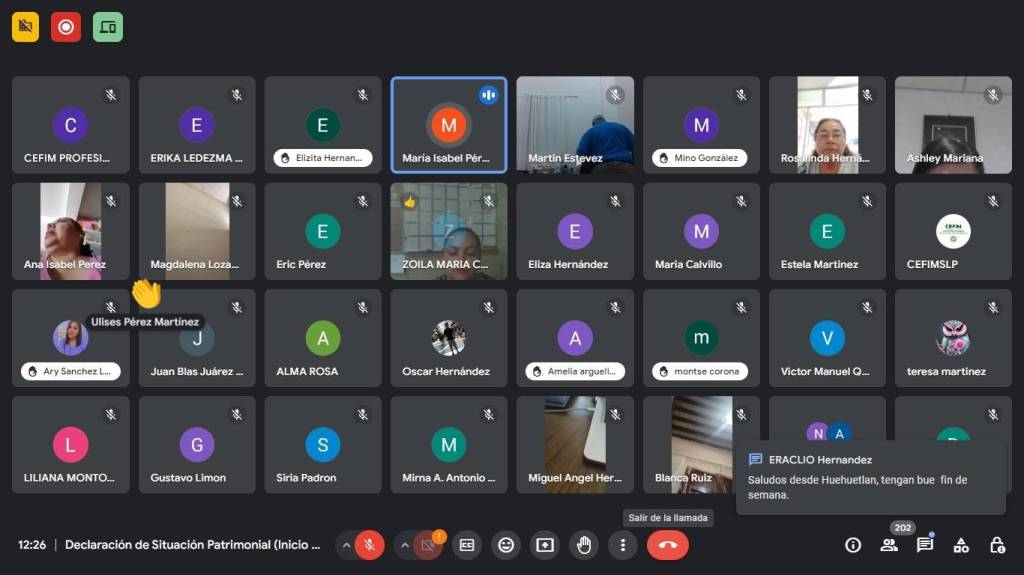Viewport: 1024px width, 575px height.
Task: Click the yellow icon in top-left corner
Action: click(26, 27)
